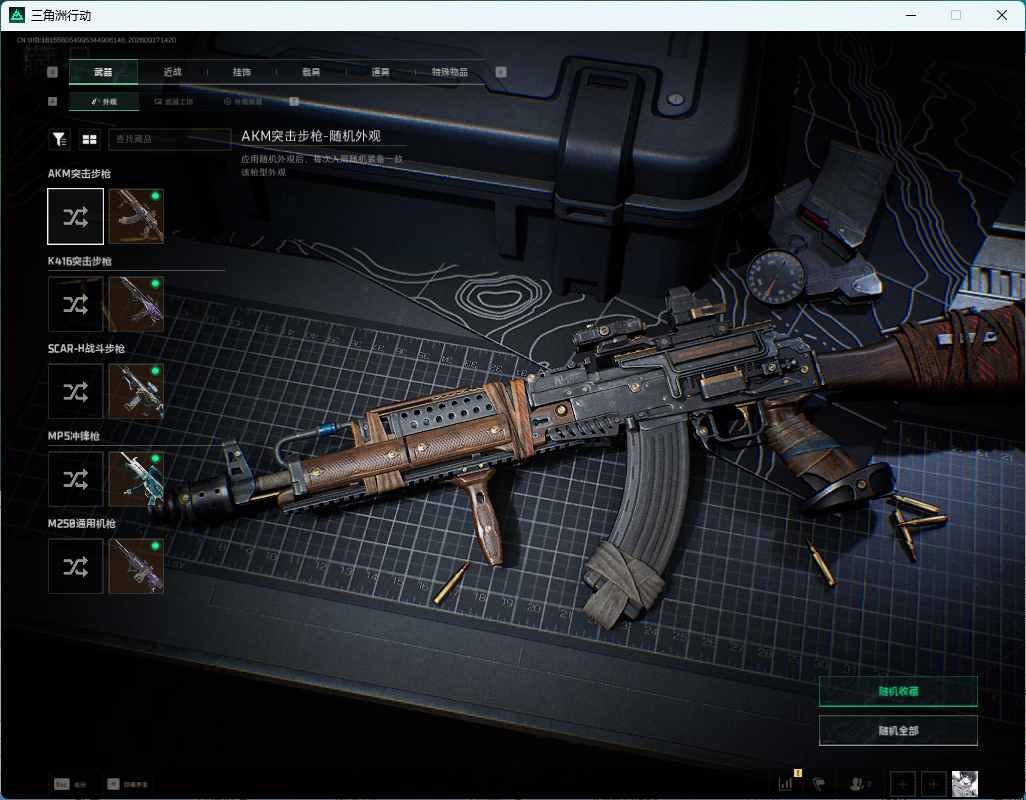
Task: Select the SCAR-H战斗步枪 skin thumbnail
Action: click(x=136, y=391)
